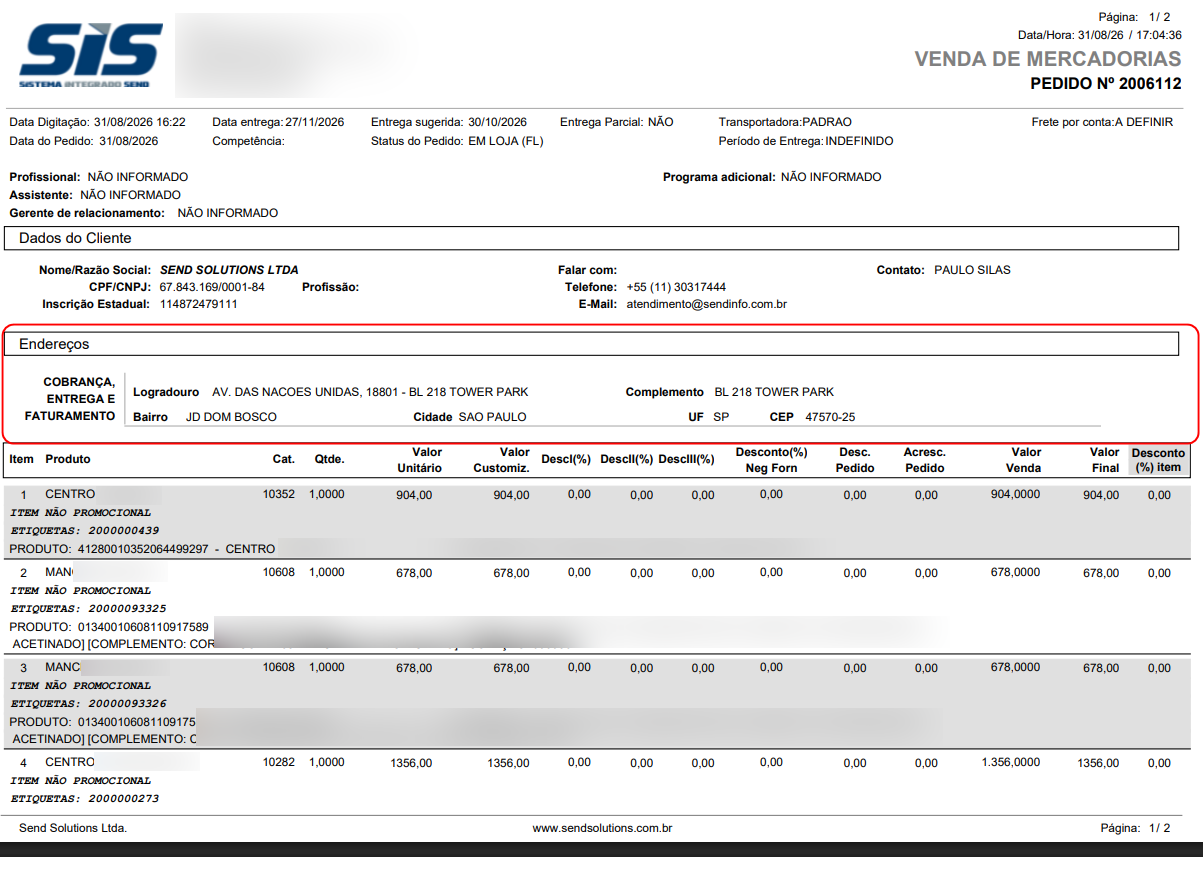Image resolution: width=1203 pixels, height=878 pixels.
Task: Click 'Frete por conta:A DEFINIR'
Action: 1103,122
